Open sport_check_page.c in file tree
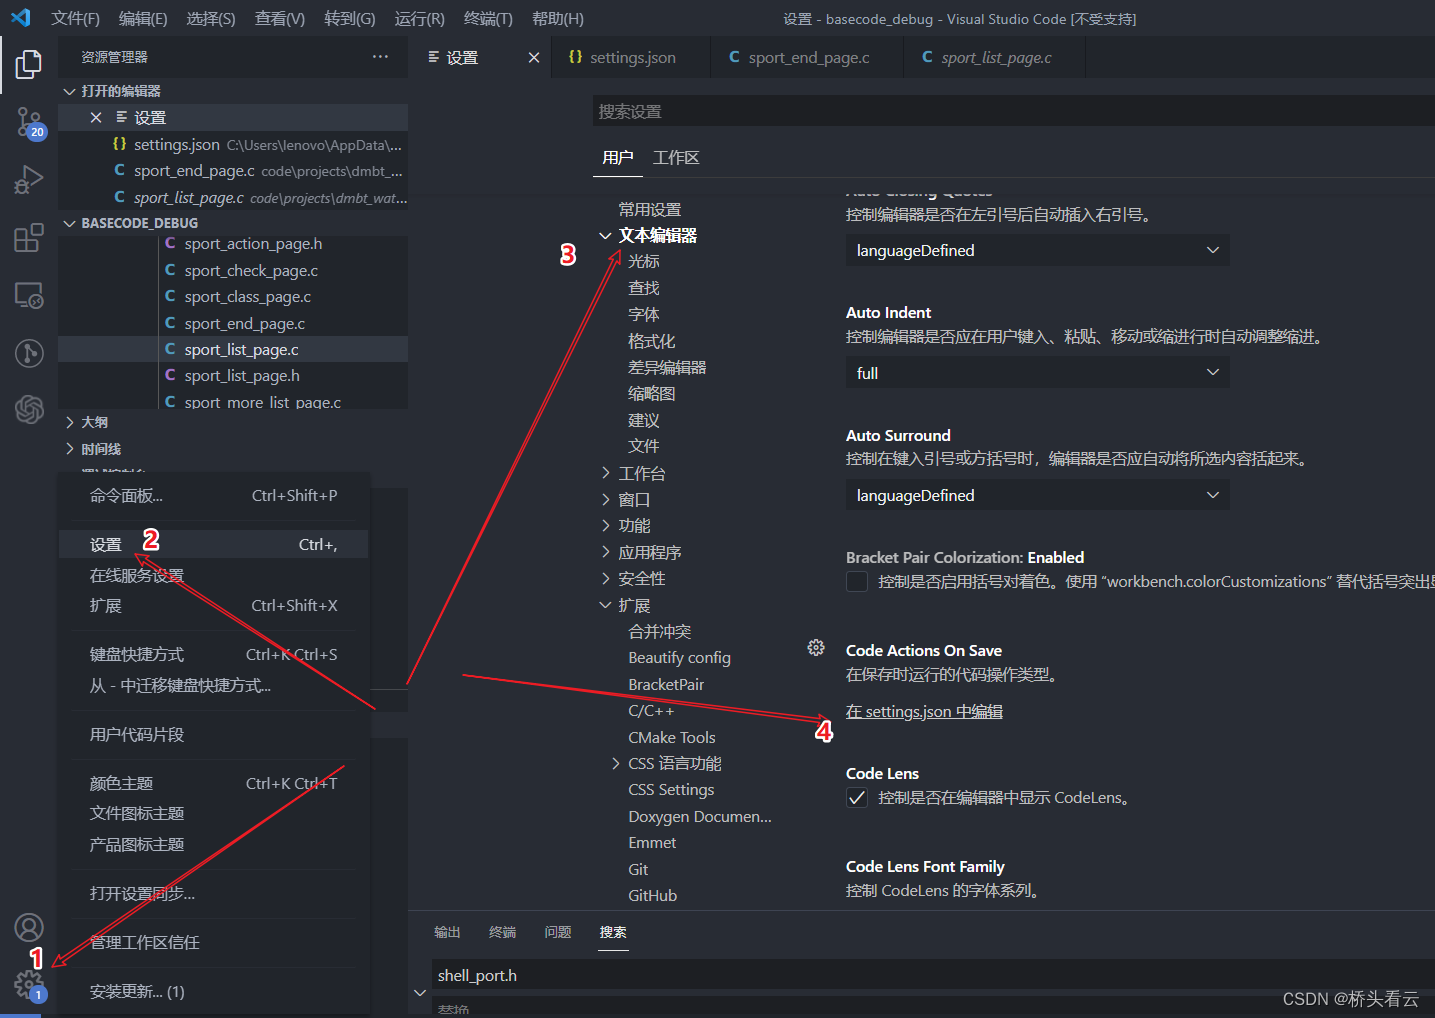Viewport: 1435px width, 1018px height. click(x=251, y=271)
